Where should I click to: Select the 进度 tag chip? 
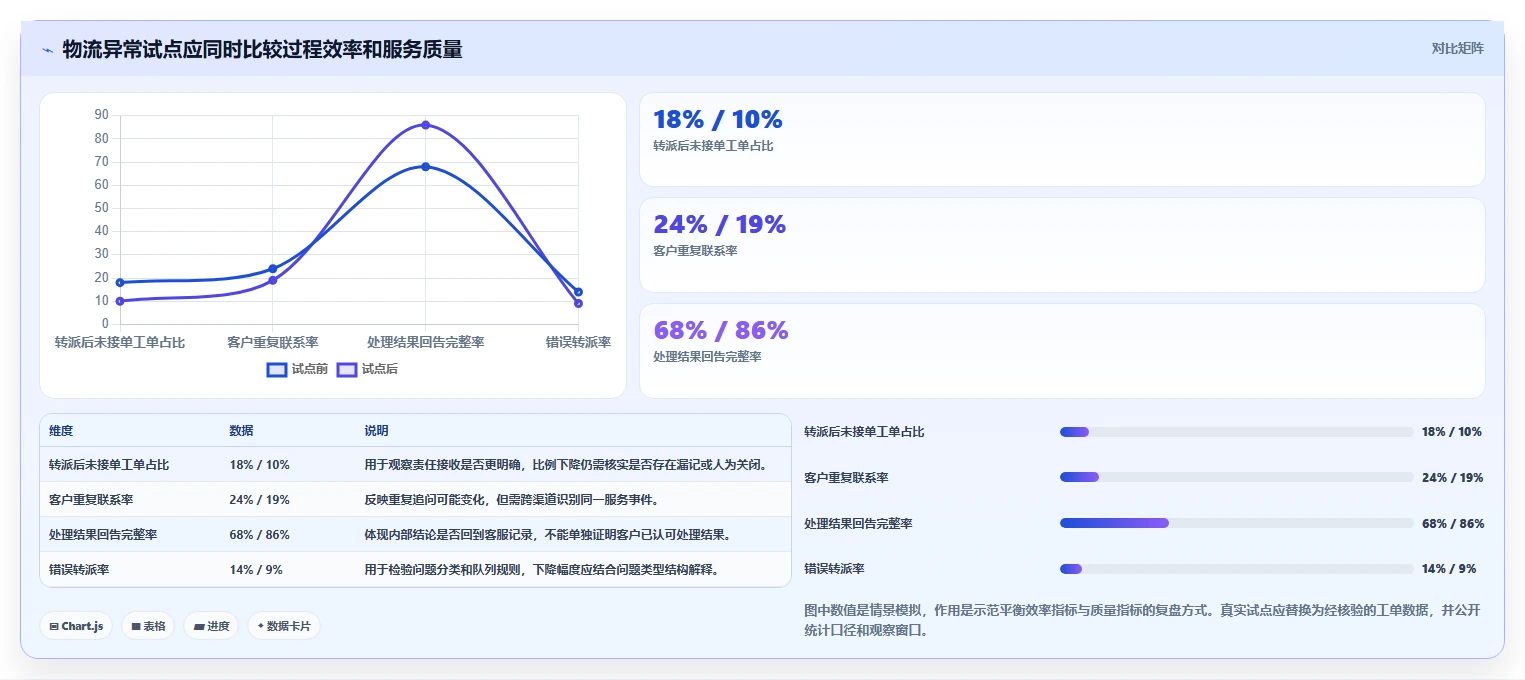pos(211,626)
